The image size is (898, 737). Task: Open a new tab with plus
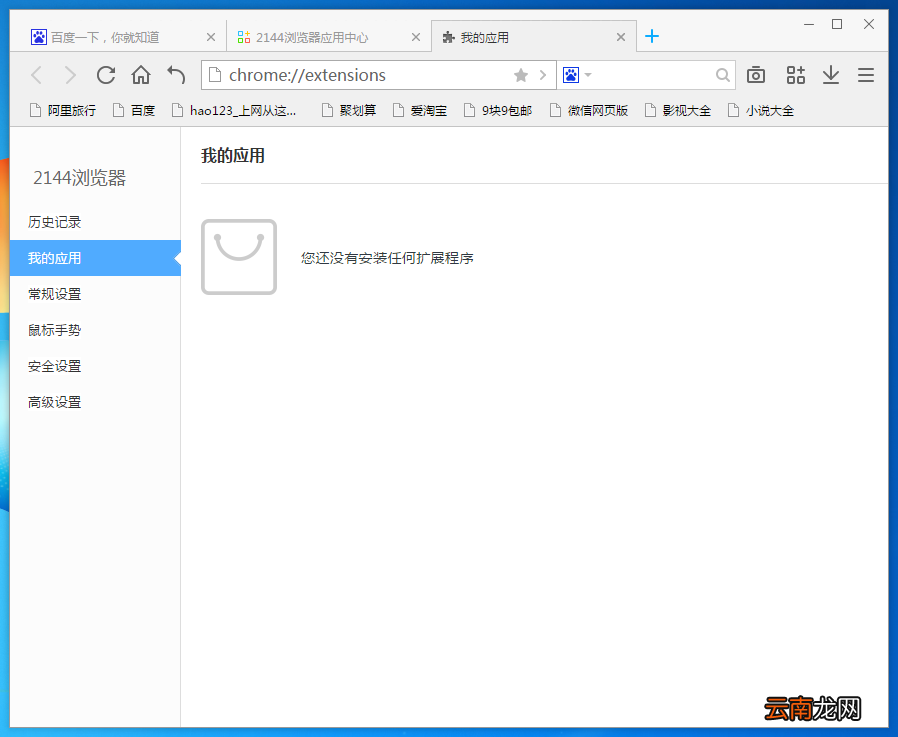[x=652, y=37]
